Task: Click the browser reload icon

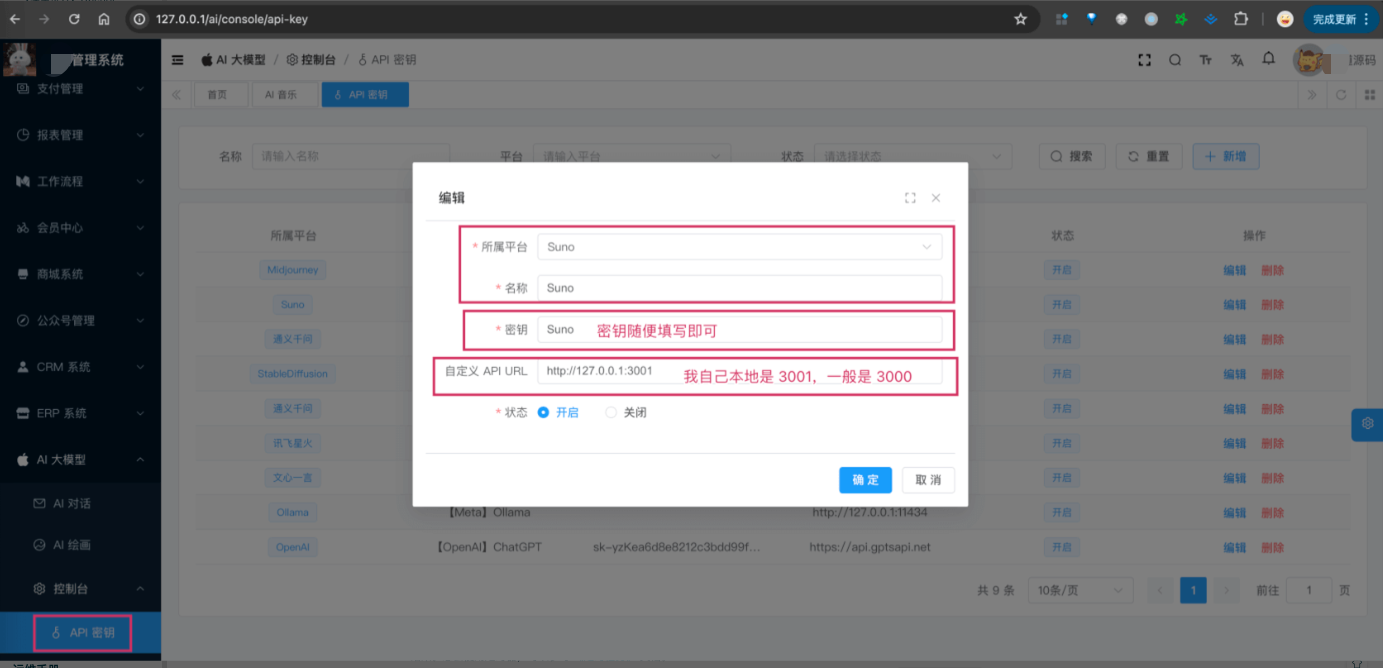Action: click(74, 19)
